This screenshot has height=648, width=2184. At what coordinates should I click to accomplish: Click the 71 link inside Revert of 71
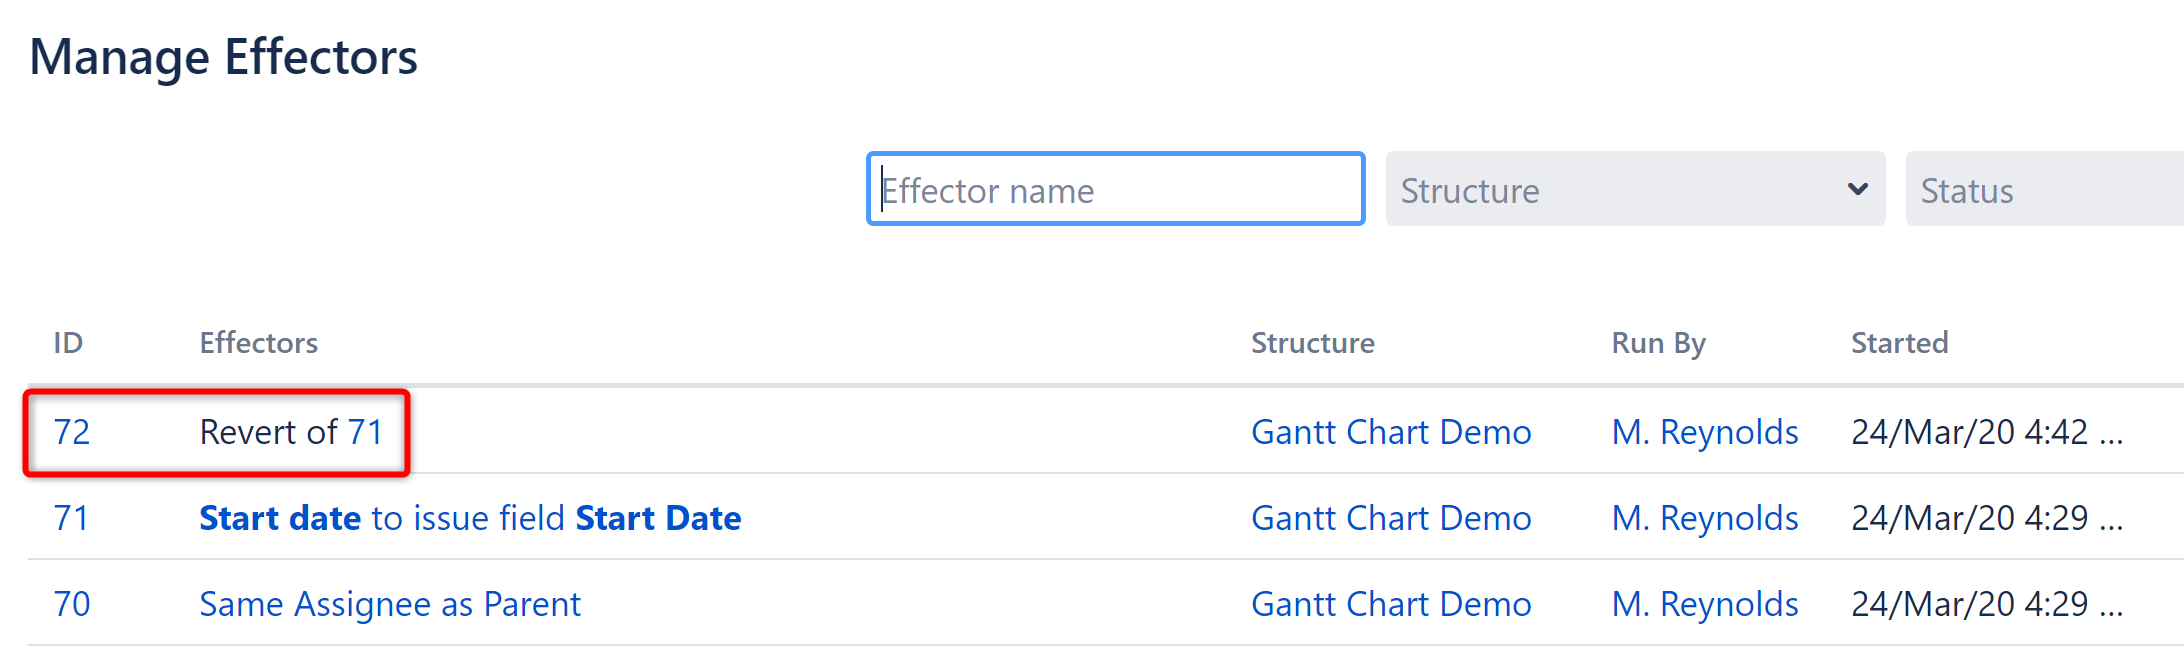pos(364,431)
